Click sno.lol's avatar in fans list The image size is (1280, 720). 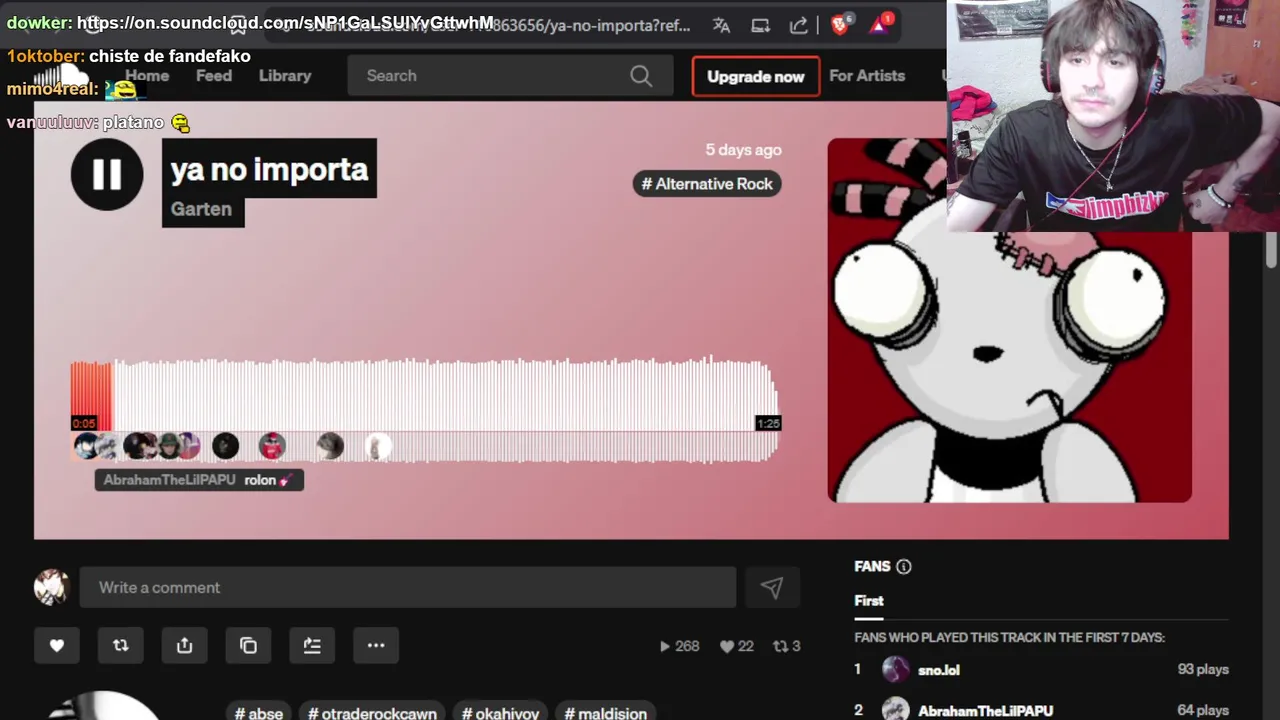[896, 670]
